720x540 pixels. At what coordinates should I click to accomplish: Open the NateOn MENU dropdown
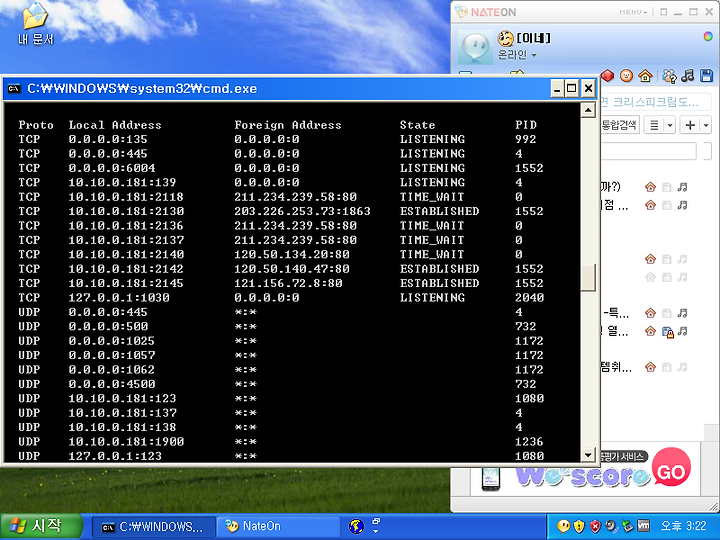pyautogui.click(x=633, y=12)
